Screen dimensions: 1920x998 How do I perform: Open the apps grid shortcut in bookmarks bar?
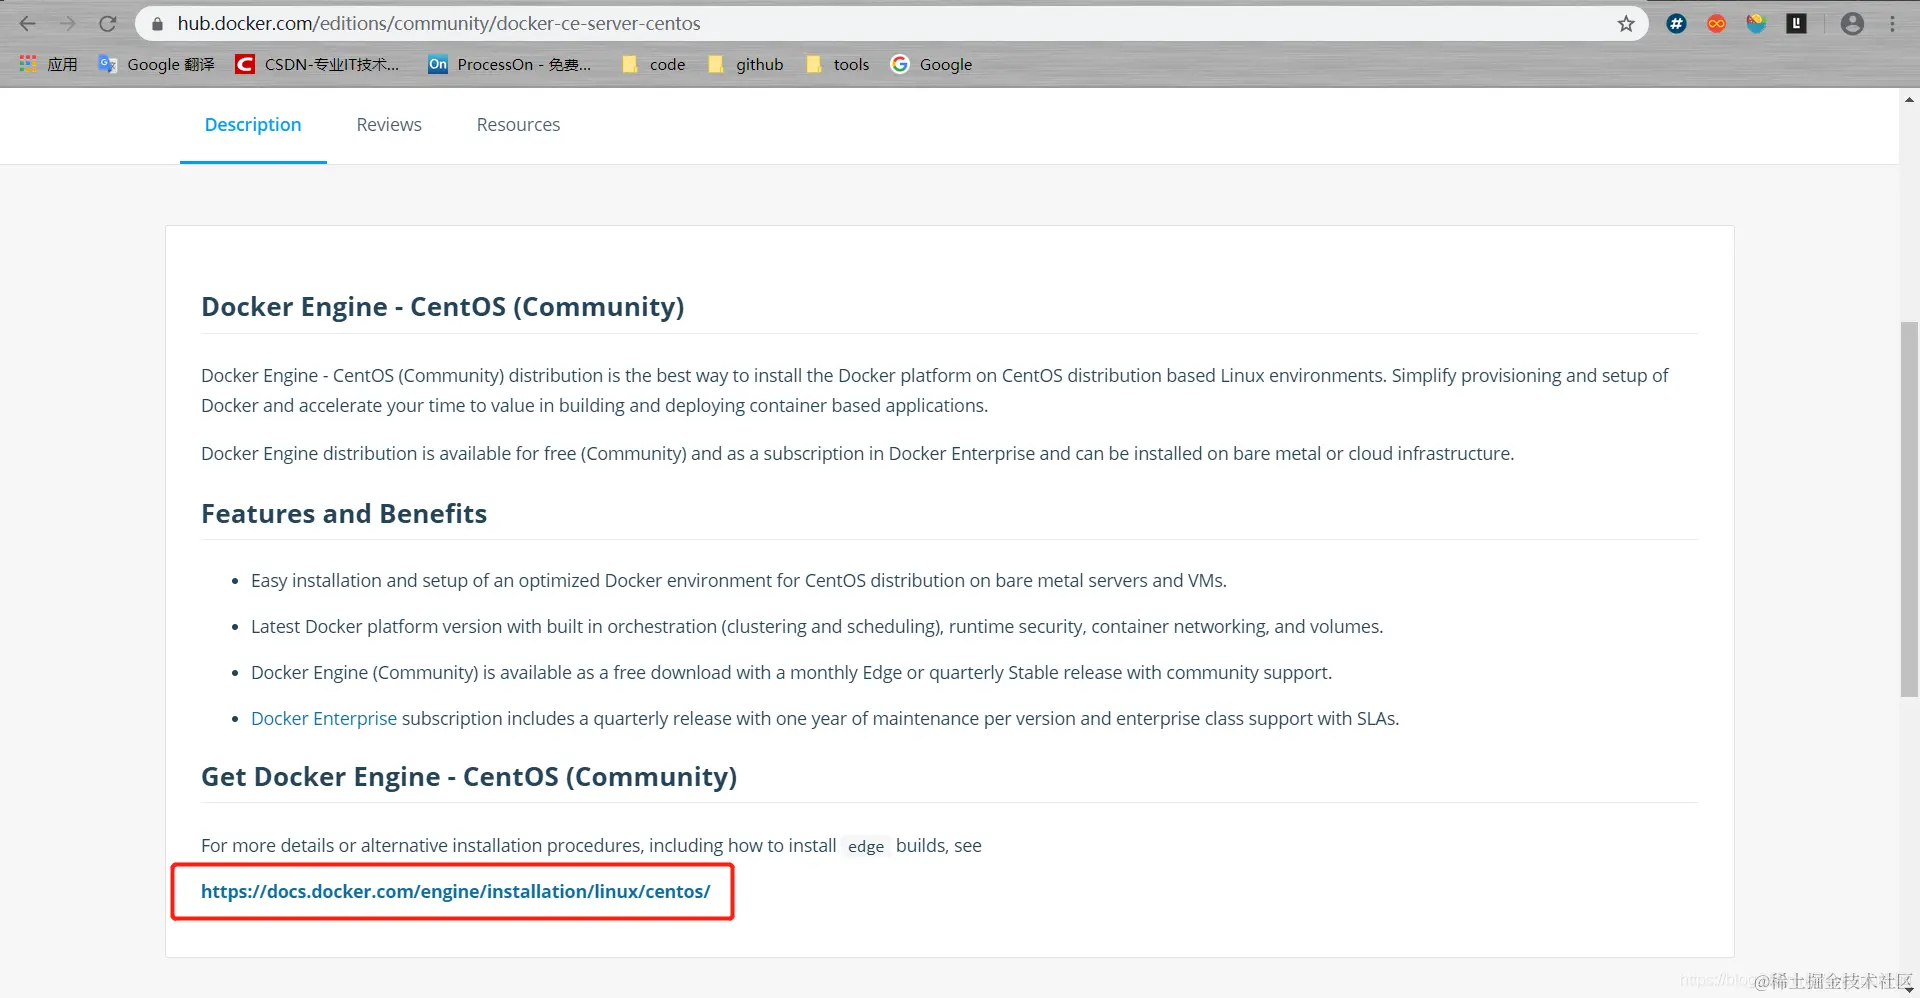48,64
